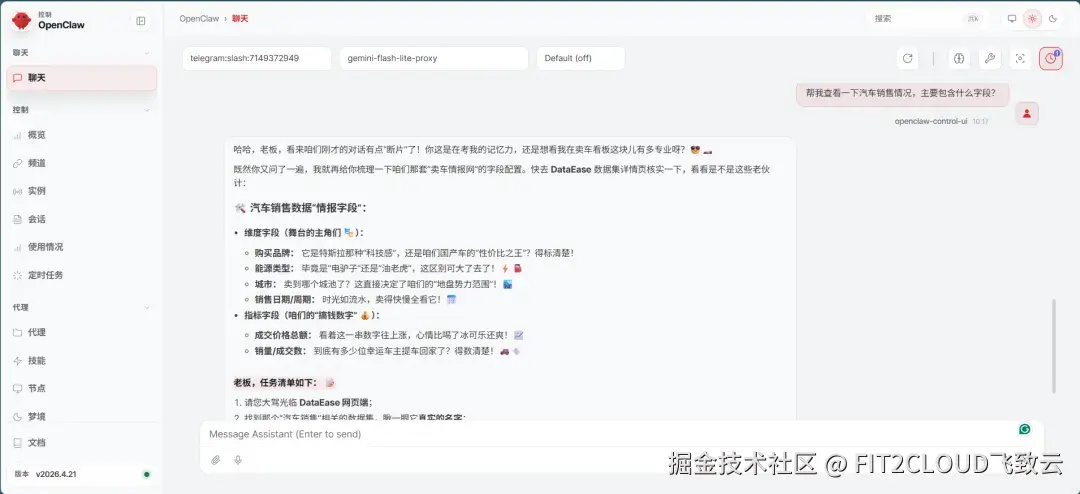Open the Default (off) dropdown
The height and width of the screenshot is (494, 1080).
581,58
